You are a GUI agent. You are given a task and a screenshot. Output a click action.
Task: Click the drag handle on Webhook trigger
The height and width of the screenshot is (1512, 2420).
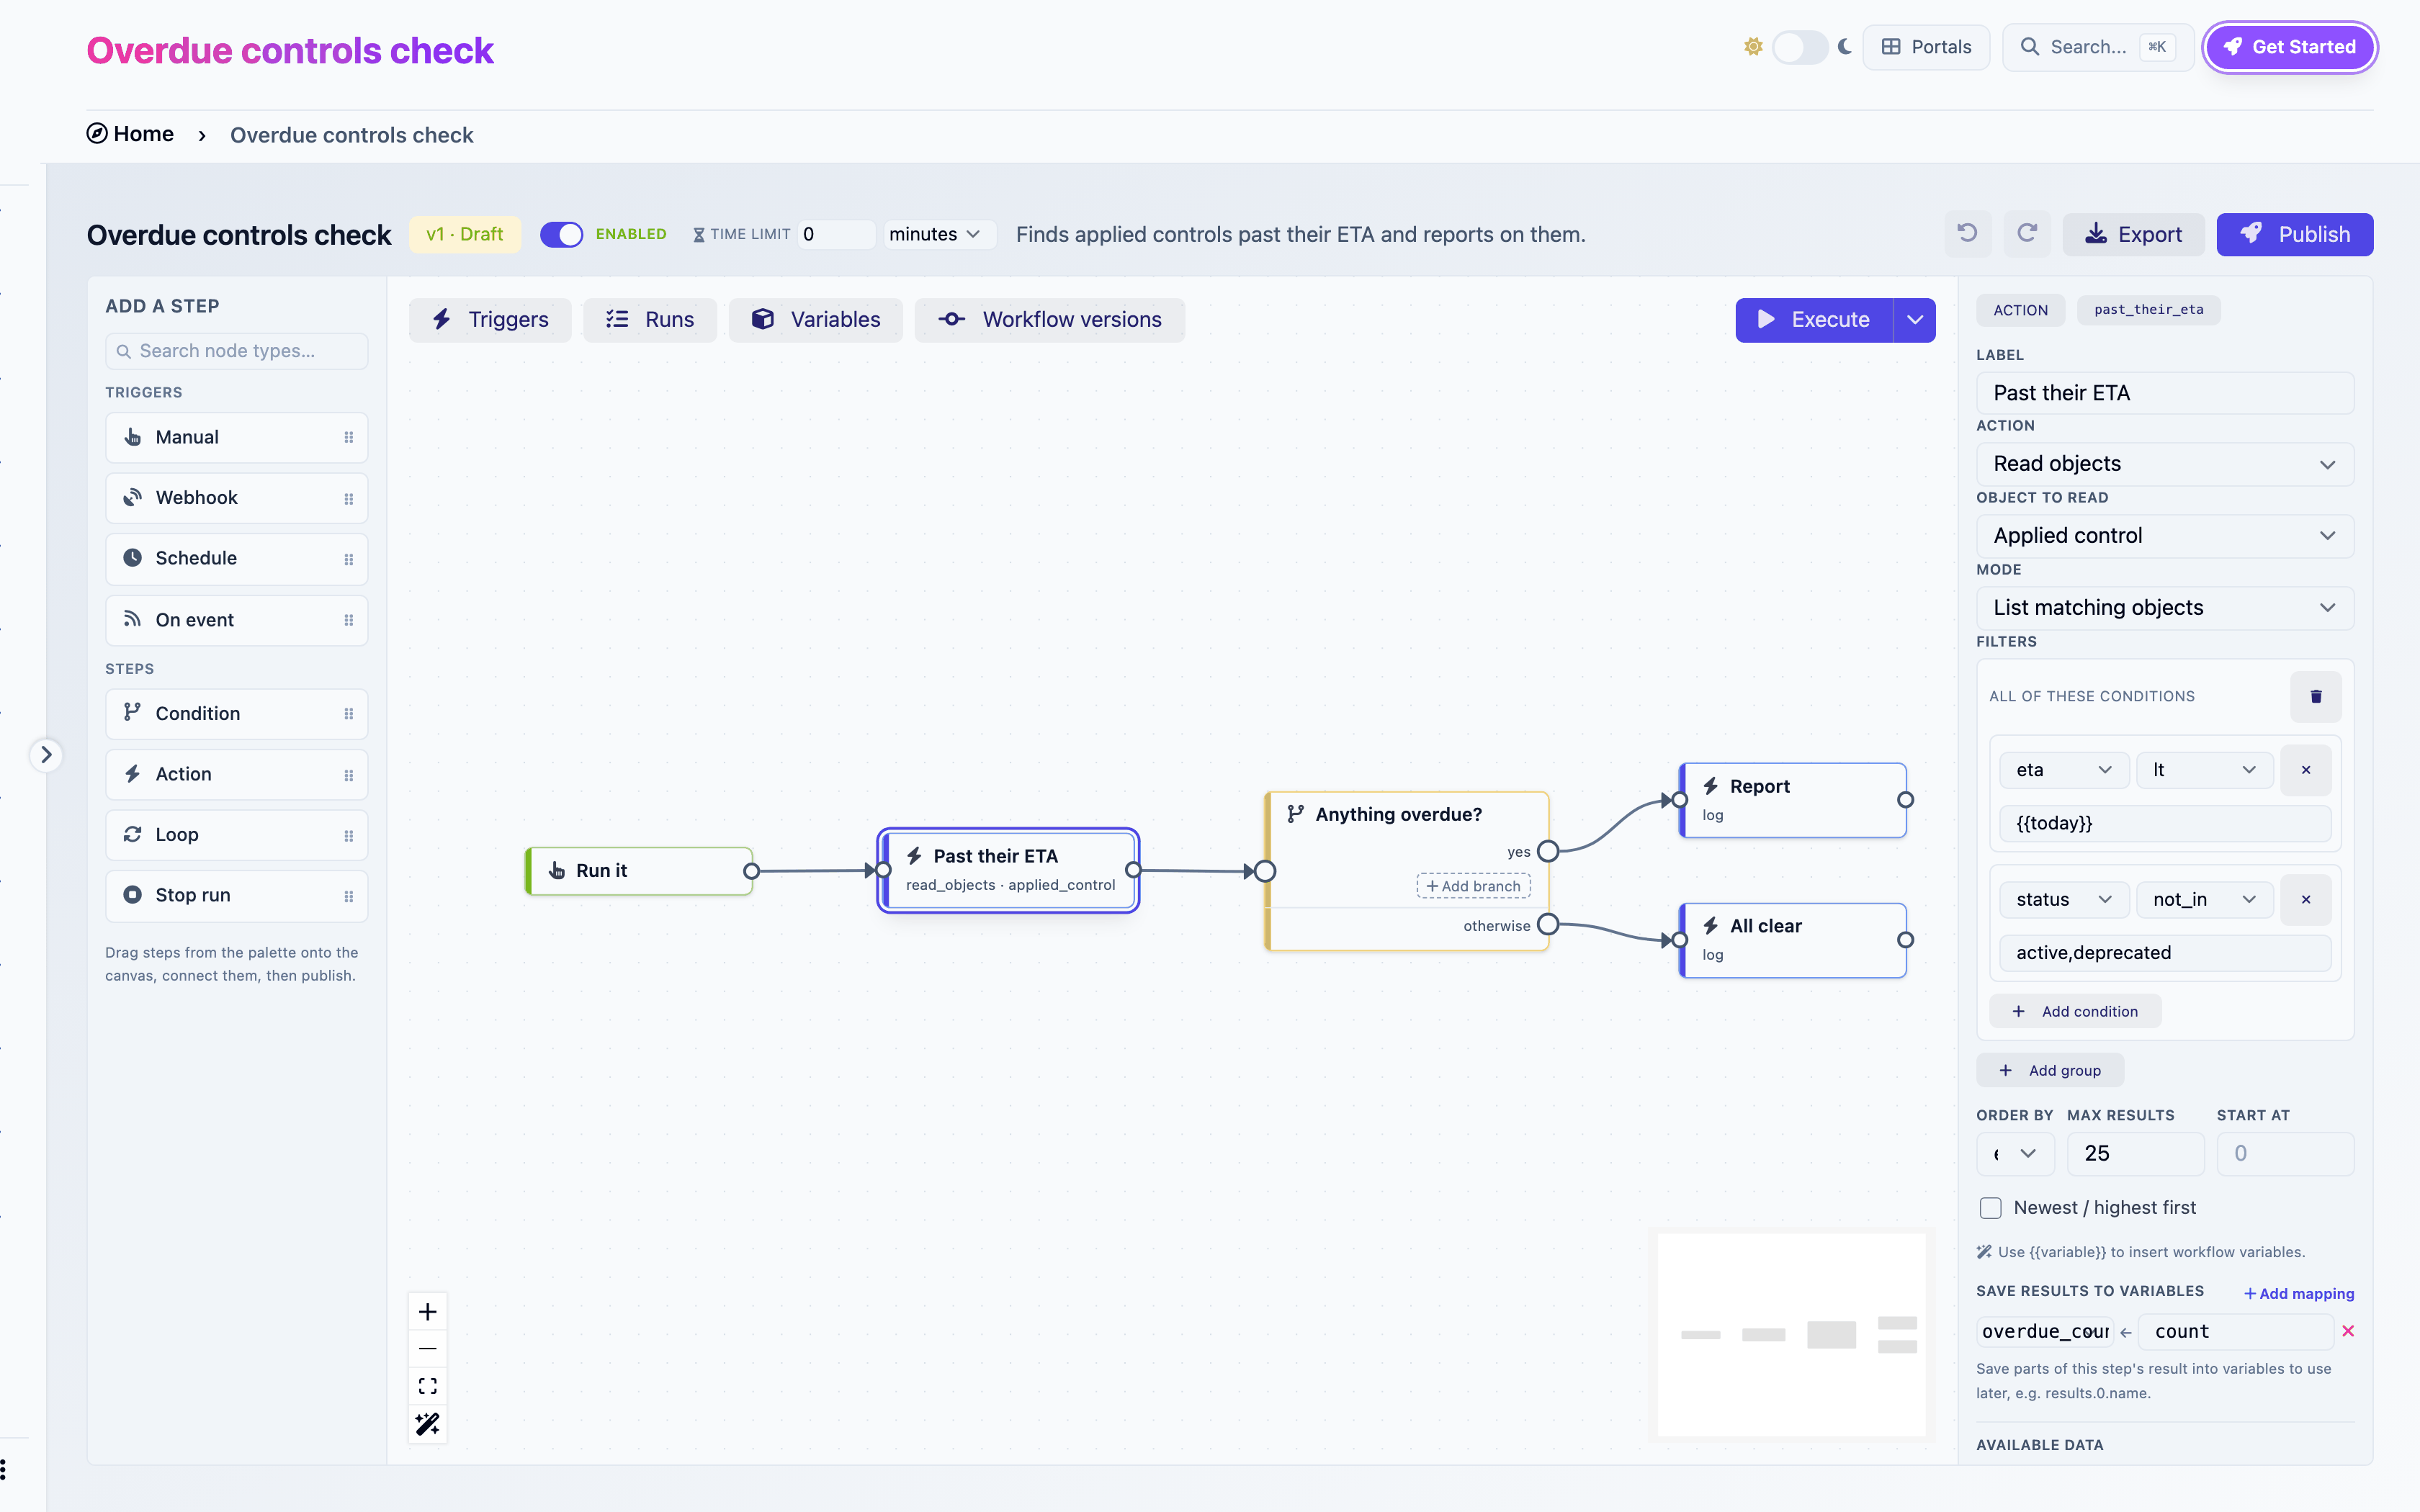coord(348,498)
